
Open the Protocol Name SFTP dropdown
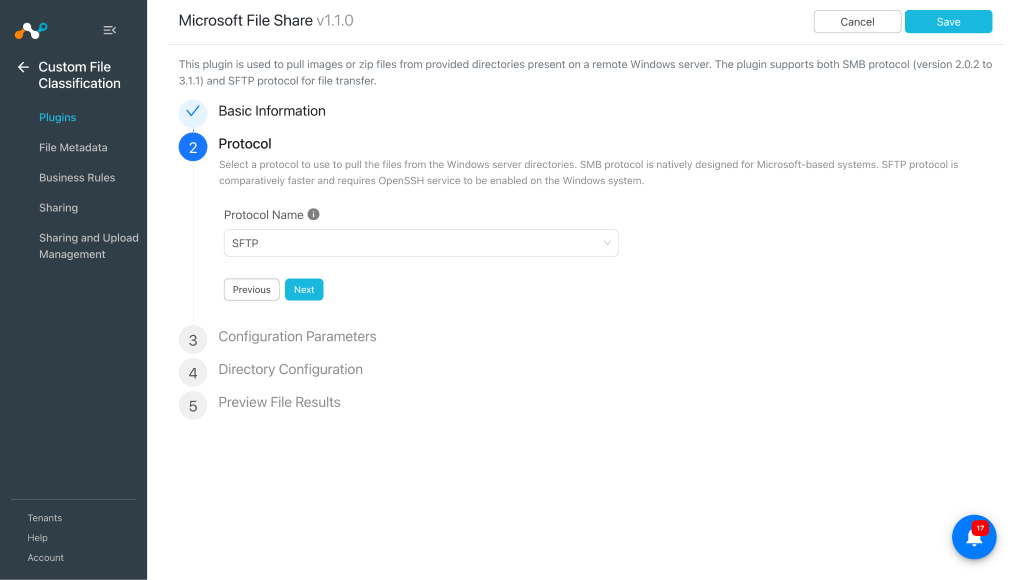421,243
